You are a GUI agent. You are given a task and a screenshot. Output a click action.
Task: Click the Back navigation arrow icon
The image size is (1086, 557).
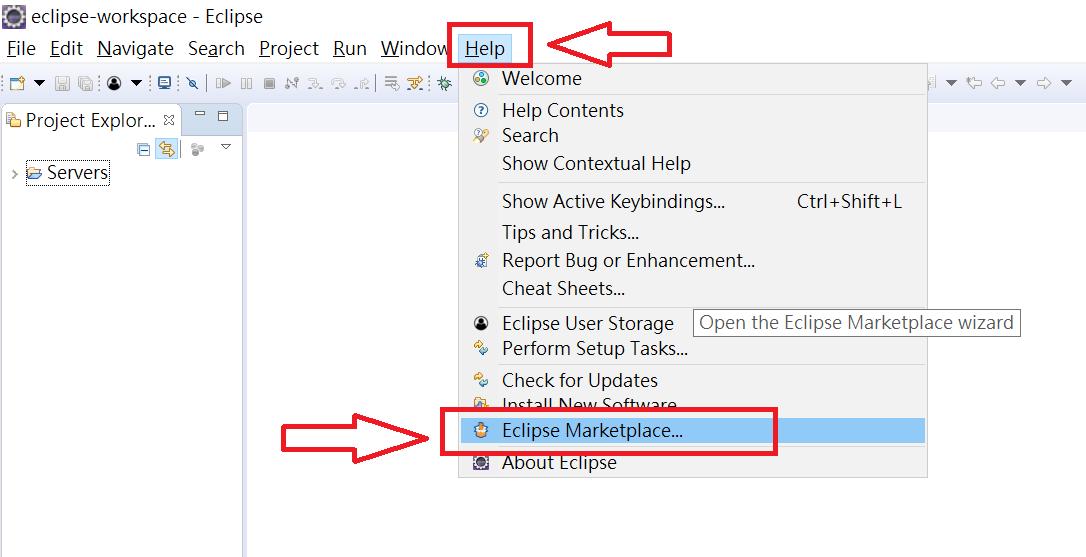(x=998, y=84)
